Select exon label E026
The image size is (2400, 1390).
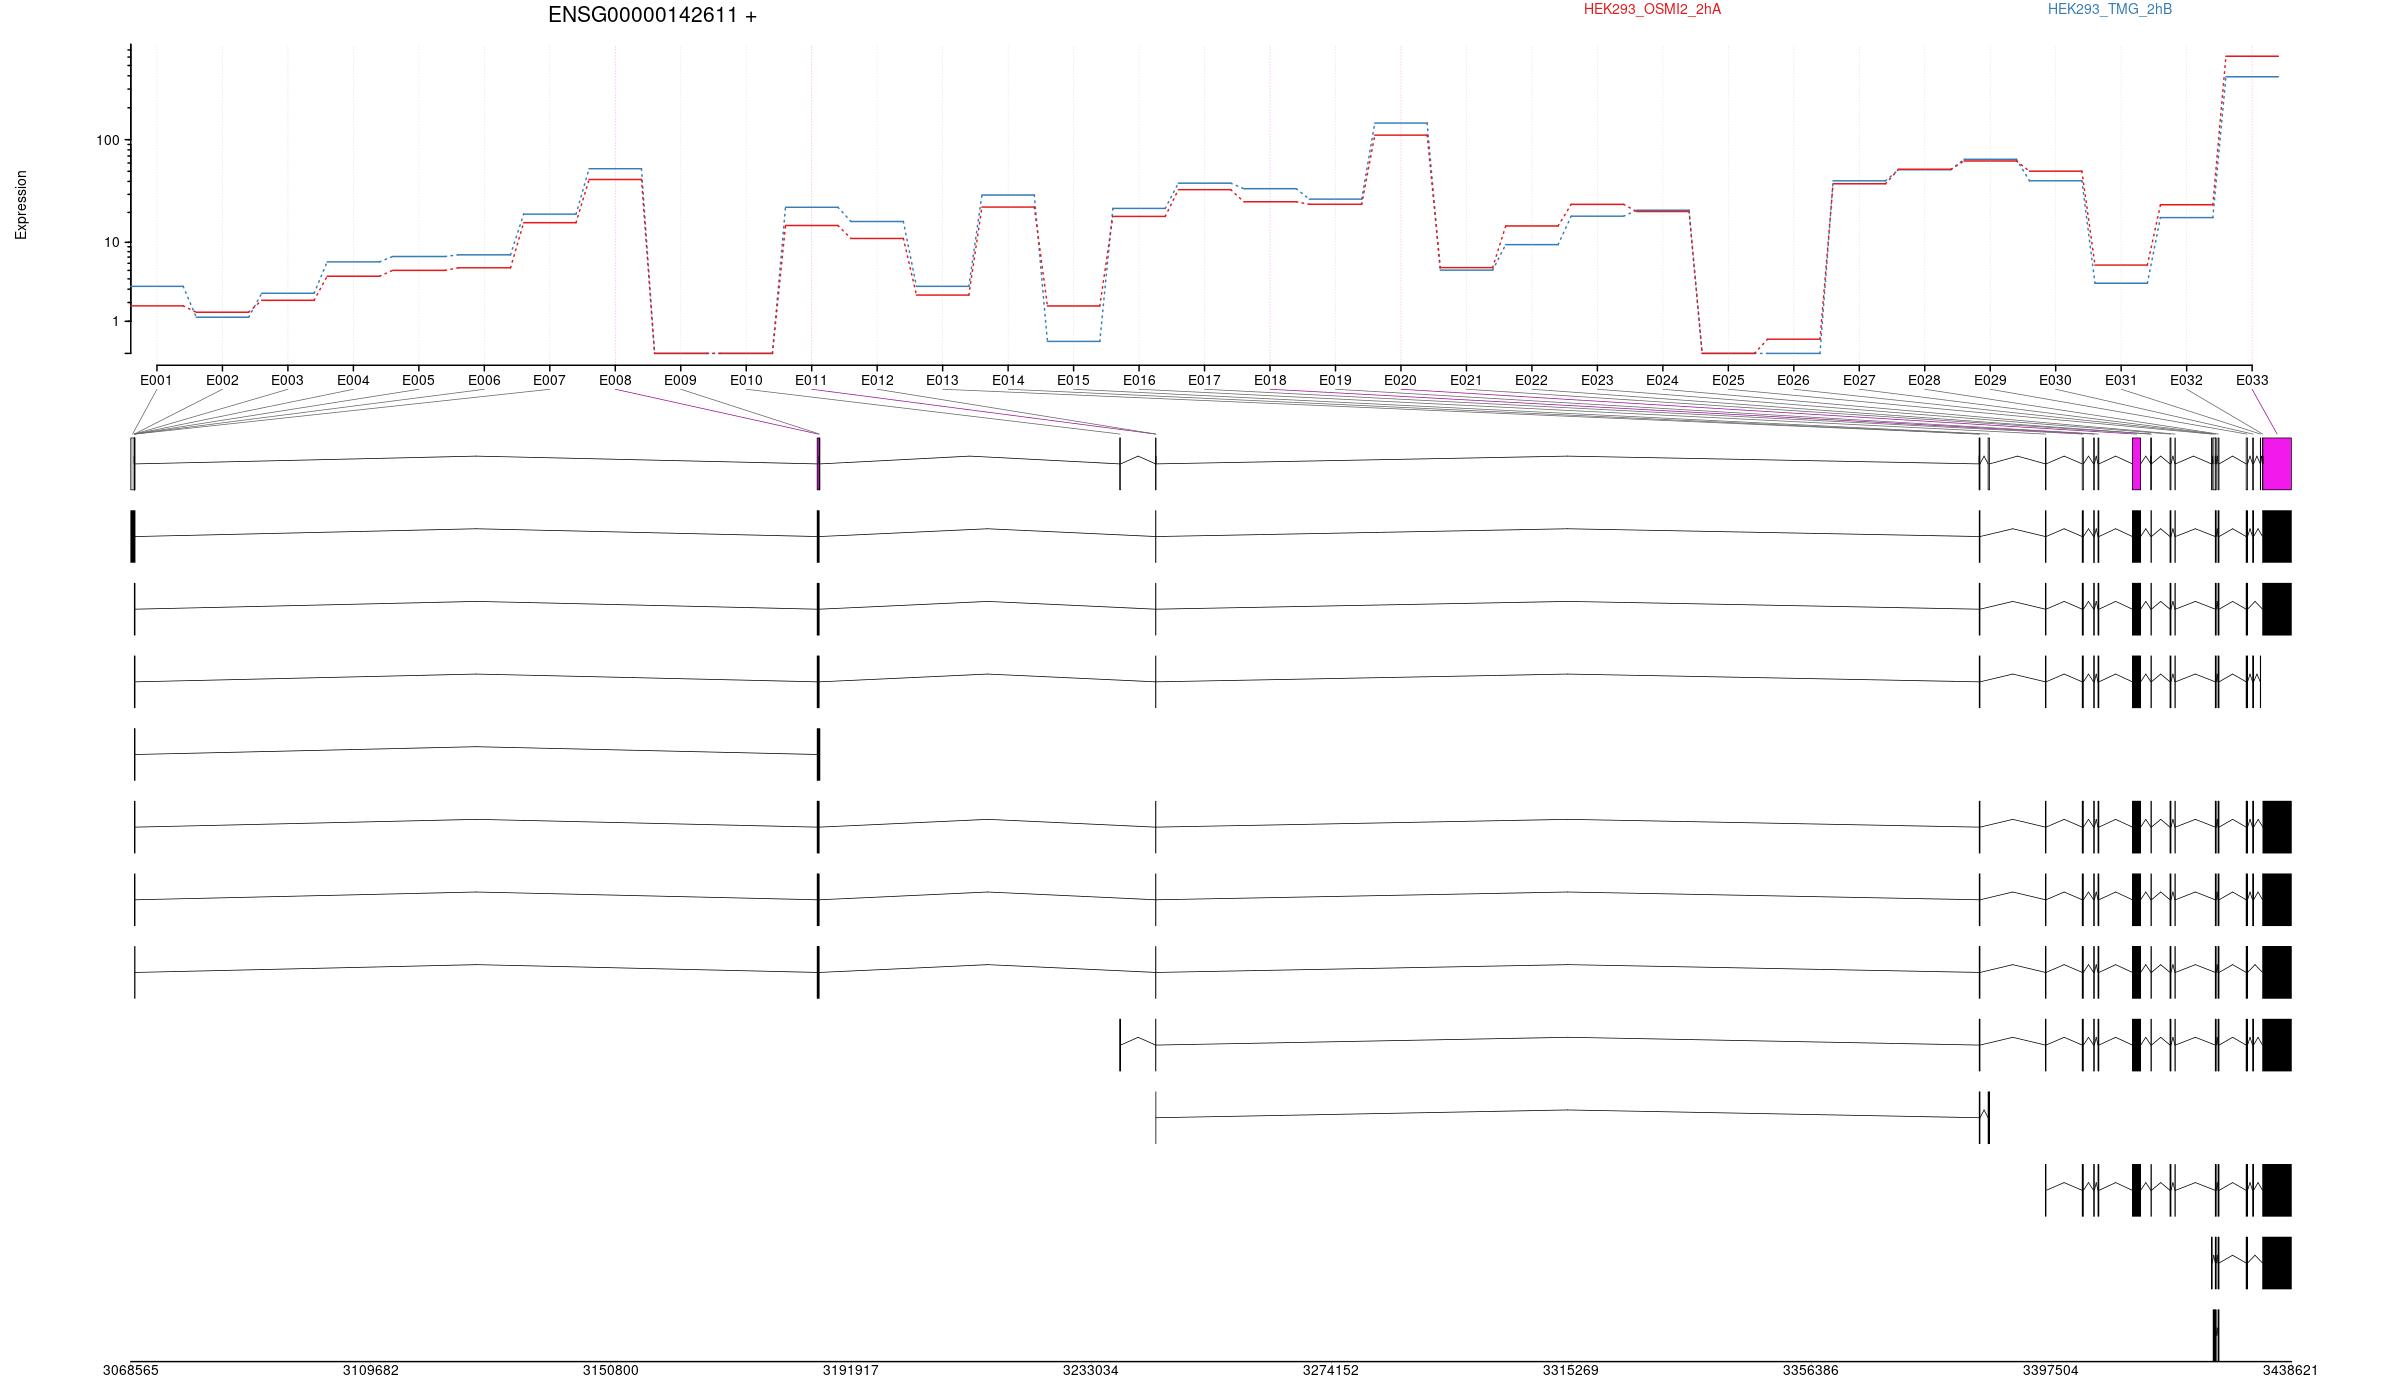[1793, 380]
